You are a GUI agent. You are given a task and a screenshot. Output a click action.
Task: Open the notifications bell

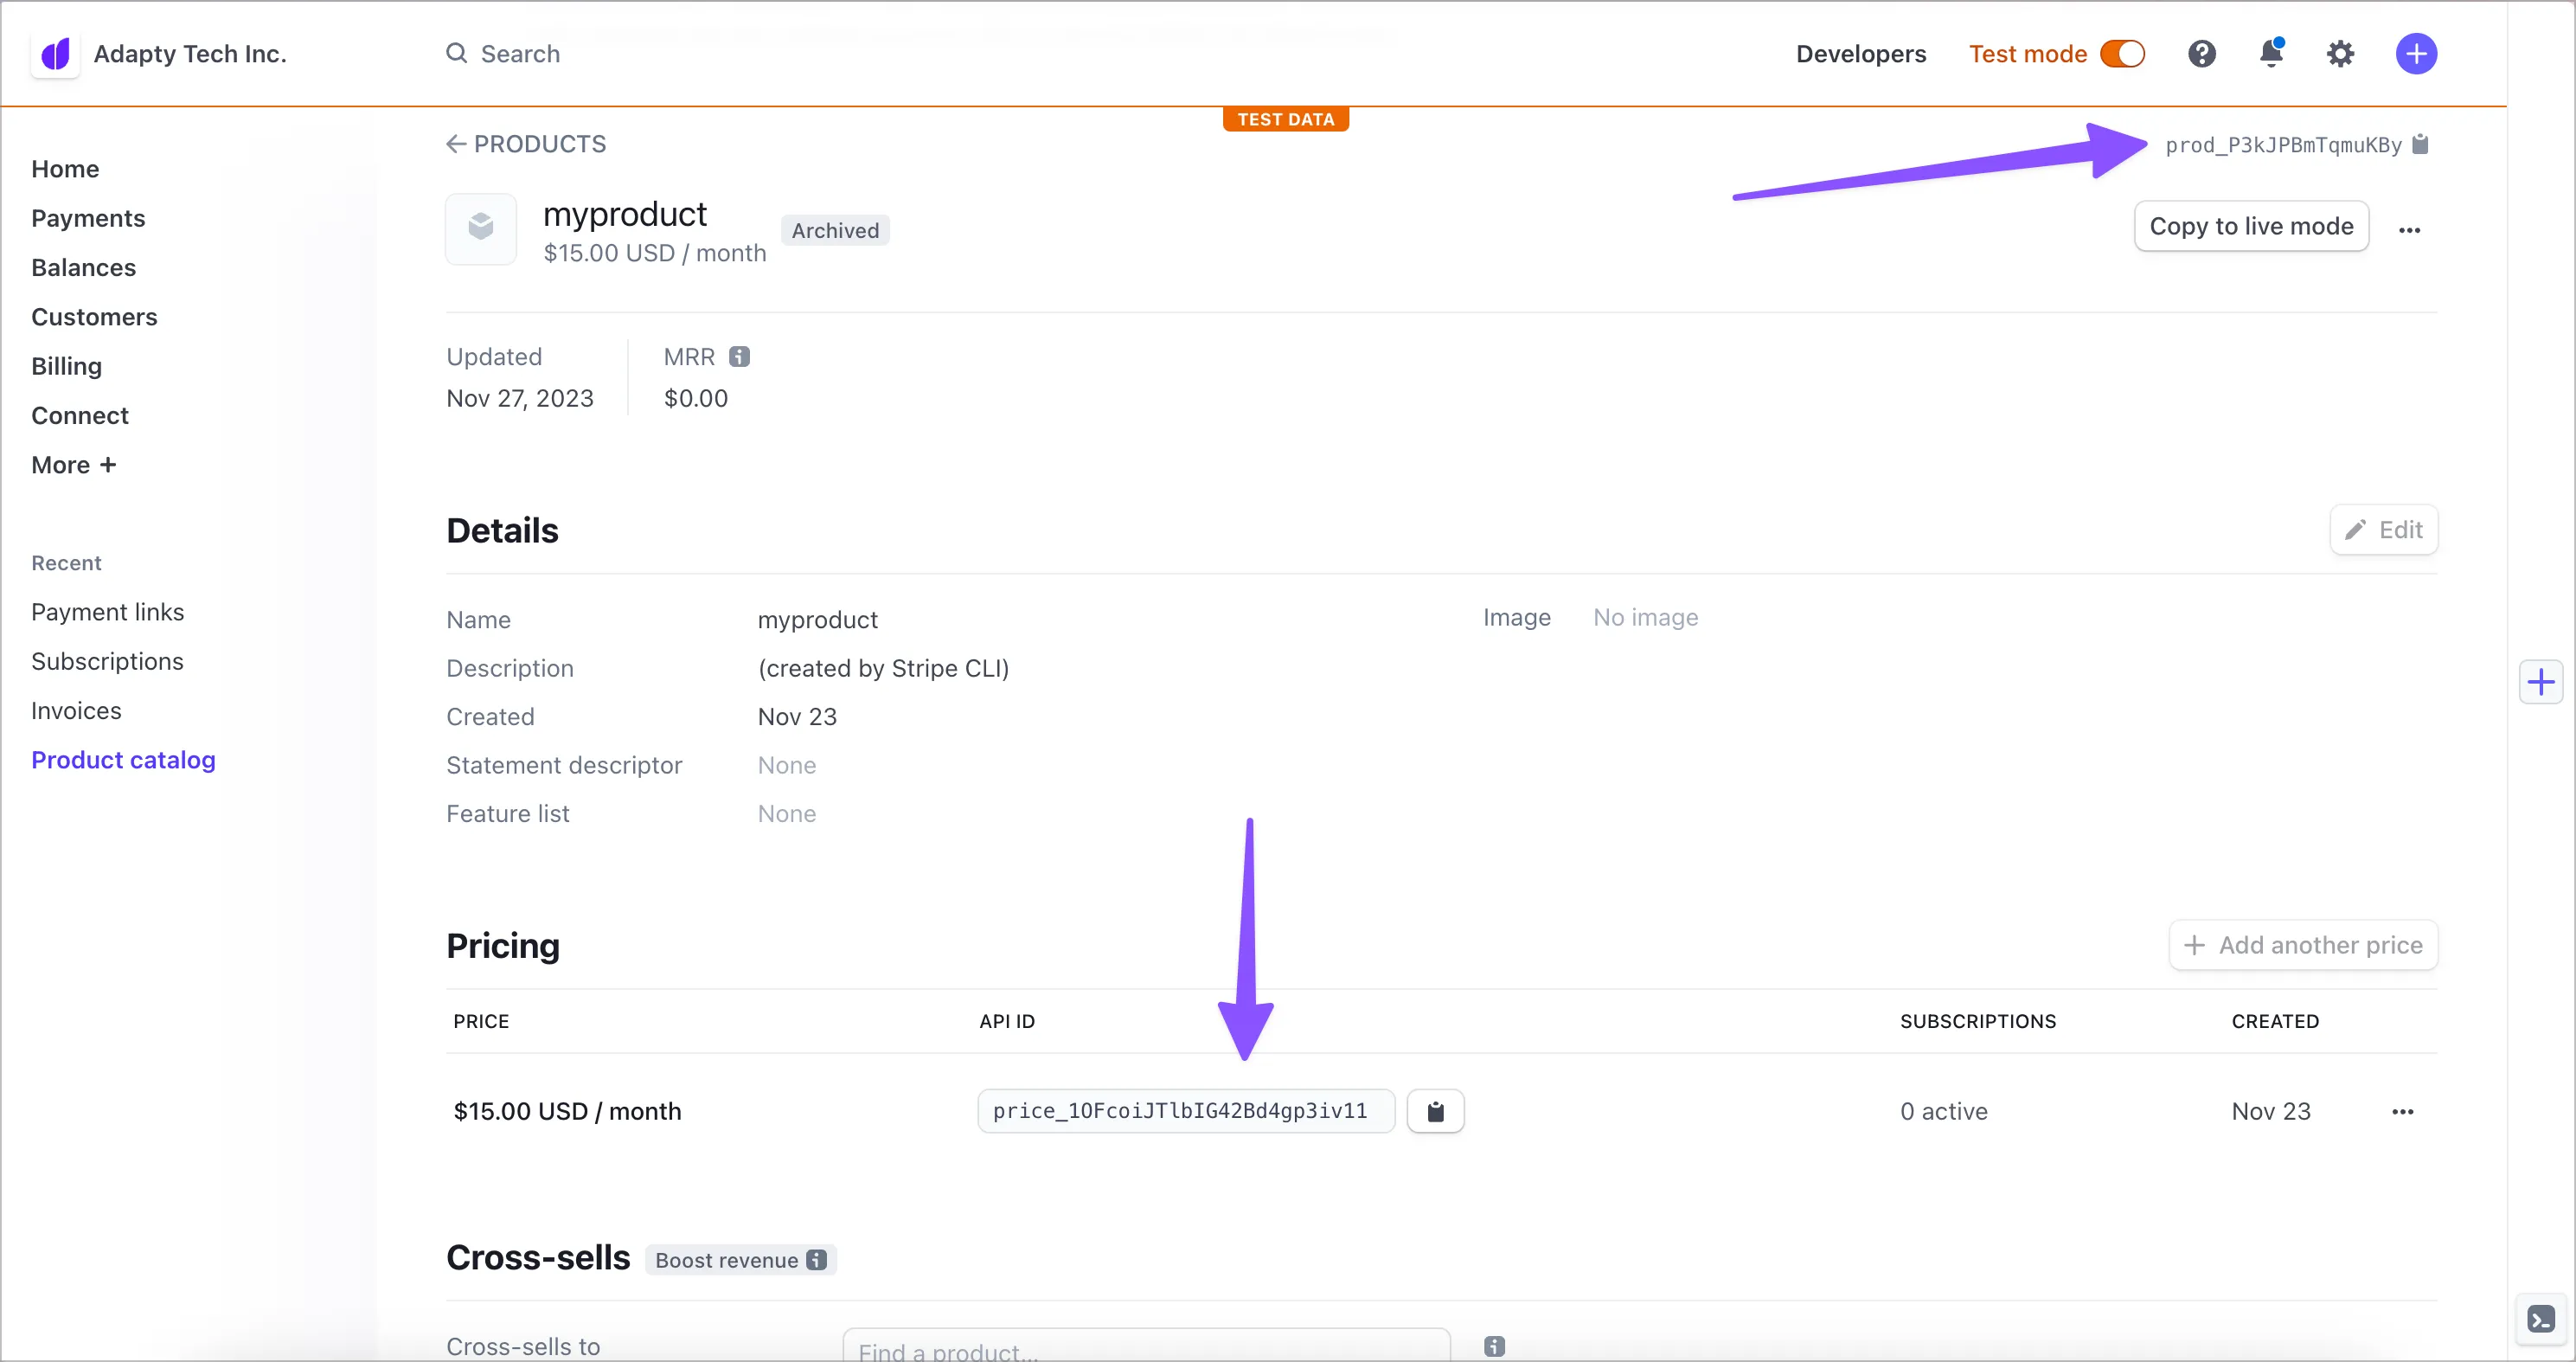[x=2271, y=54]
